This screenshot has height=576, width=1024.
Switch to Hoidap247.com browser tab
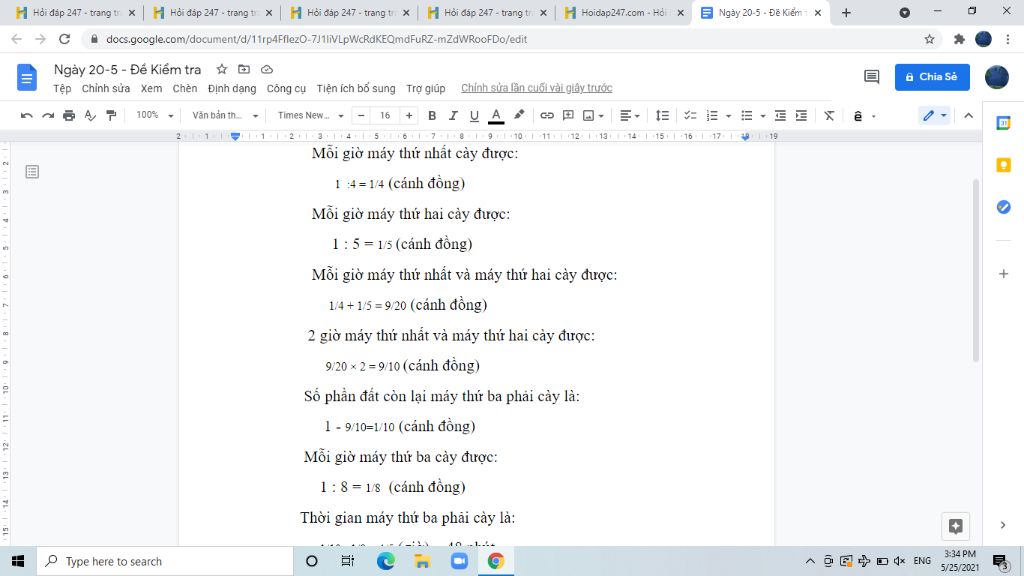click(623, 12)
